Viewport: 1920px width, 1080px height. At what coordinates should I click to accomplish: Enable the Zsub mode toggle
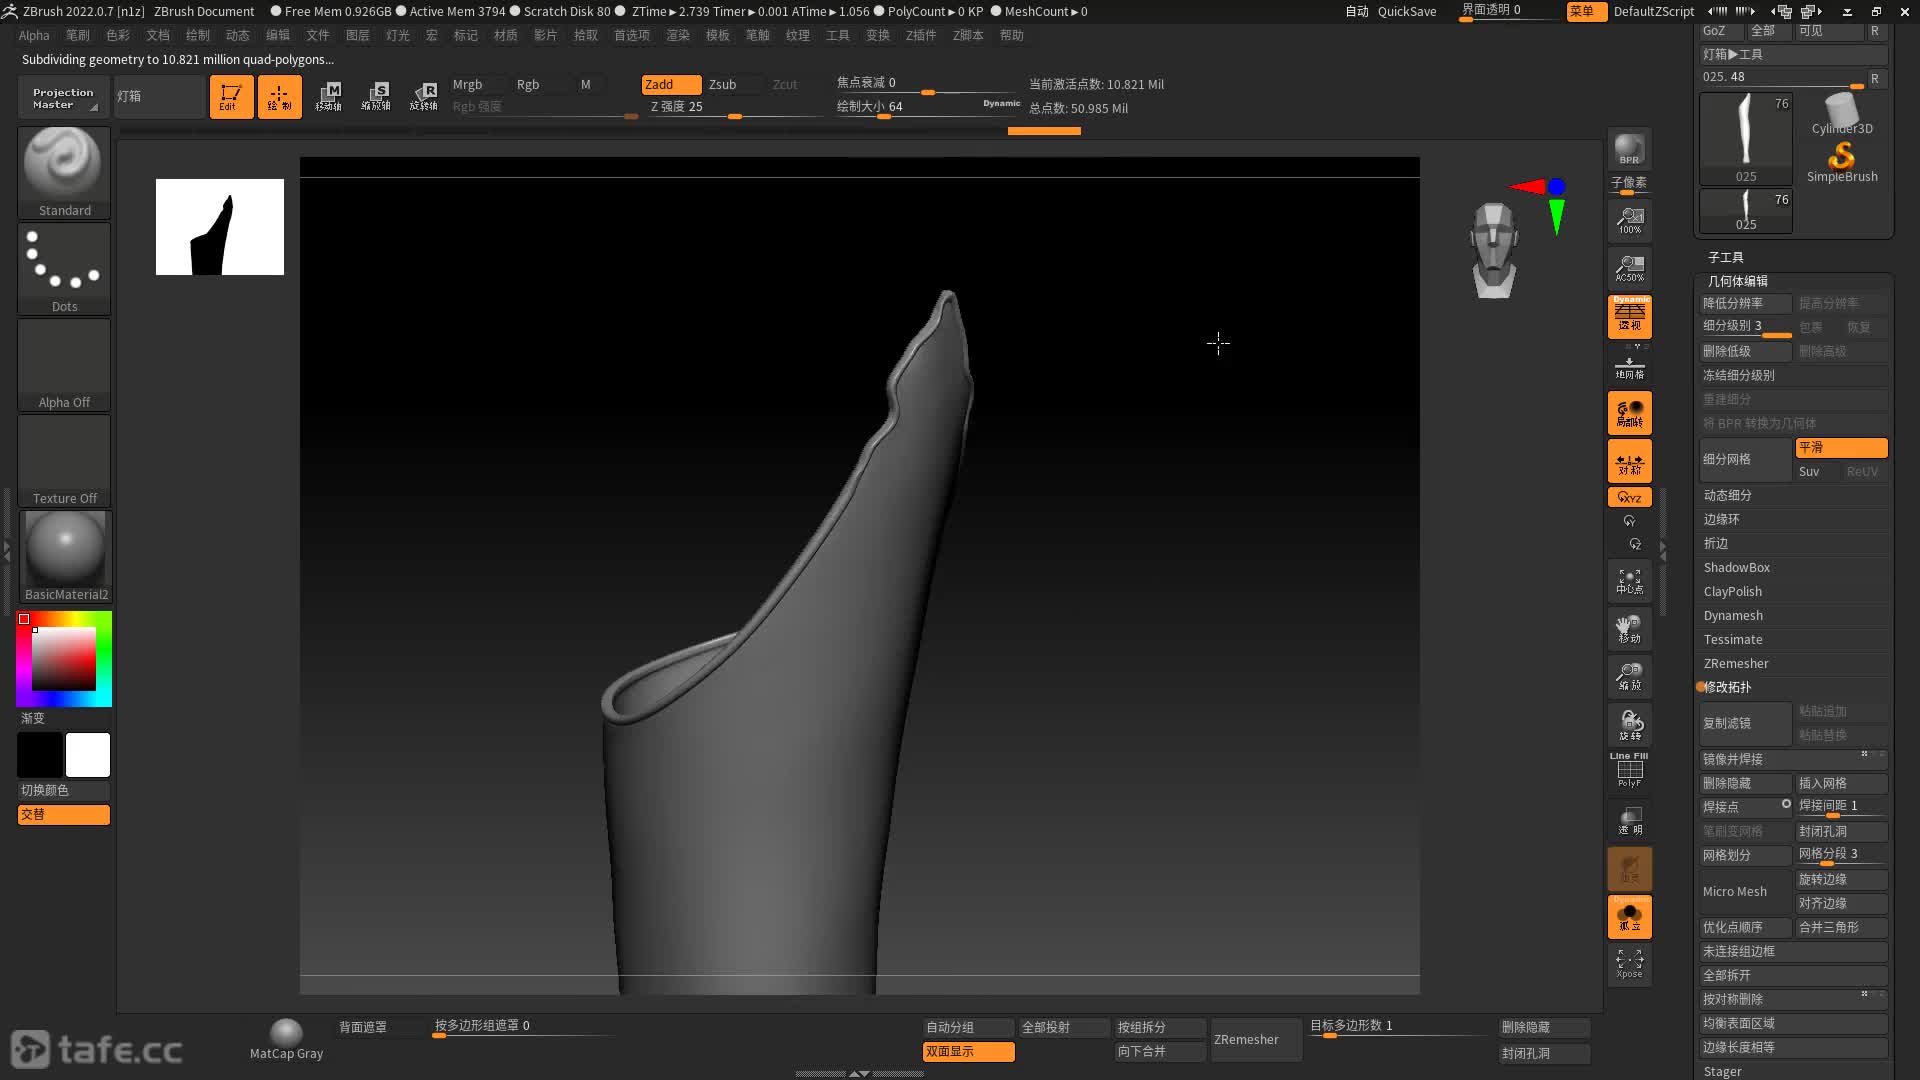[722, 84]
